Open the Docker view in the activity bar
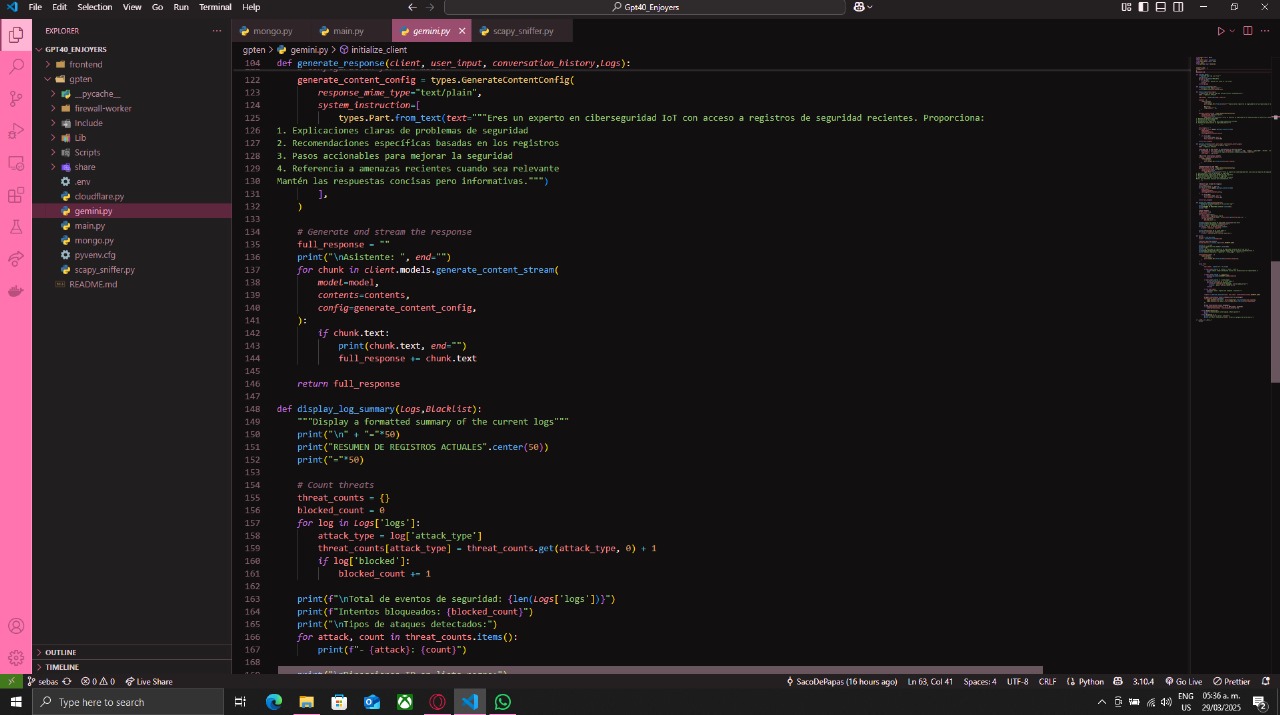Image resolution: width=1280 pixels, height=715 pixels. [16, 291]
